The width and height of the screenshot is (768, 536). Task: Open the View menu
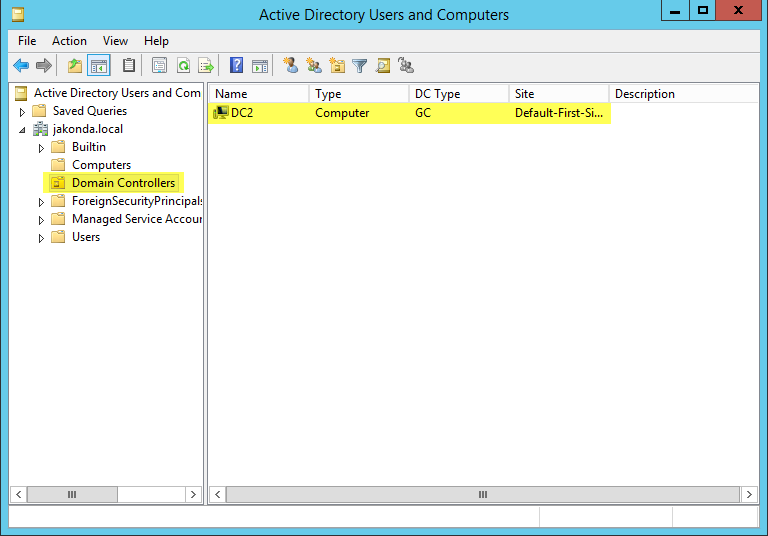pyautogui.click(x=115, y=41)
